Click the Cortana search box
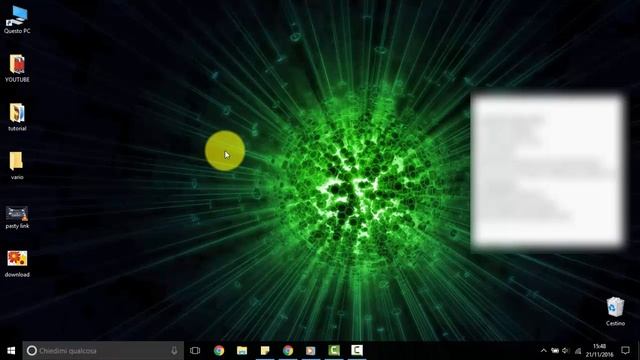Screen dimensions: 640x360 click(x=103, y=351)
